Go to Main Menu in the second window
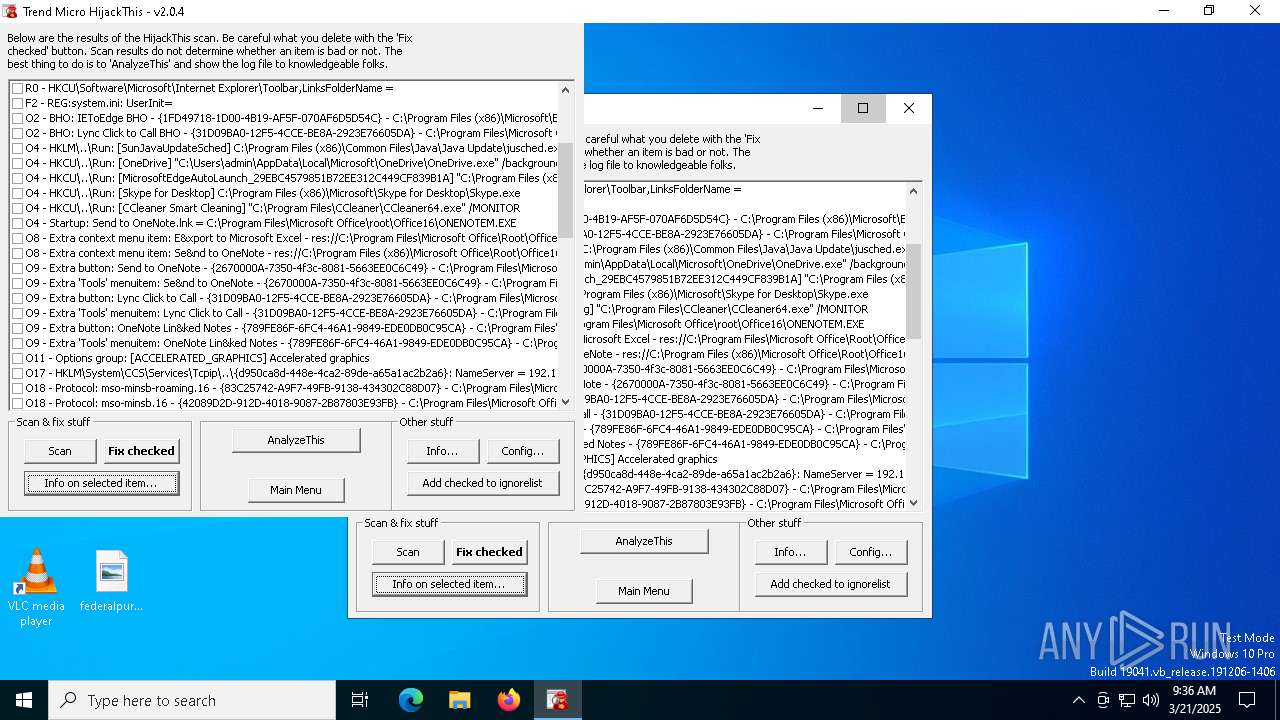This screenshot has width=1280, height=720. click(x=644, y=591)
